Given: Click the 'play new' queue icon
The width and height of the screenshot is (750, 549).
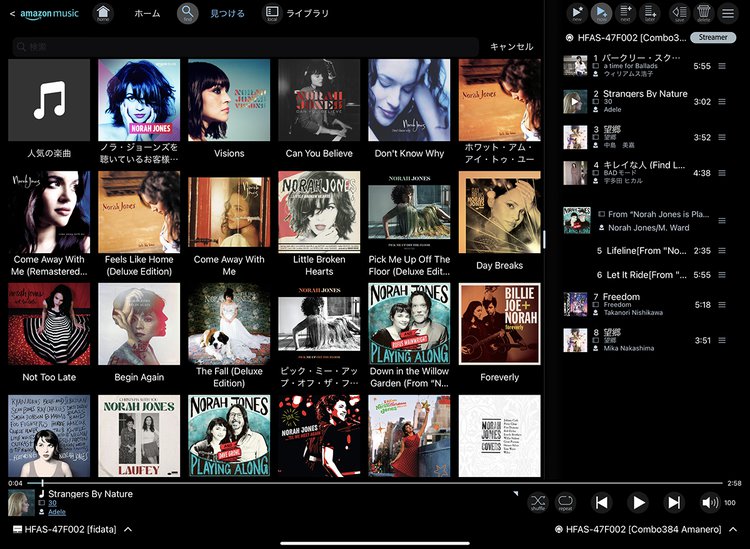Looking at the screenshot, I should click(x=576, y=13).
